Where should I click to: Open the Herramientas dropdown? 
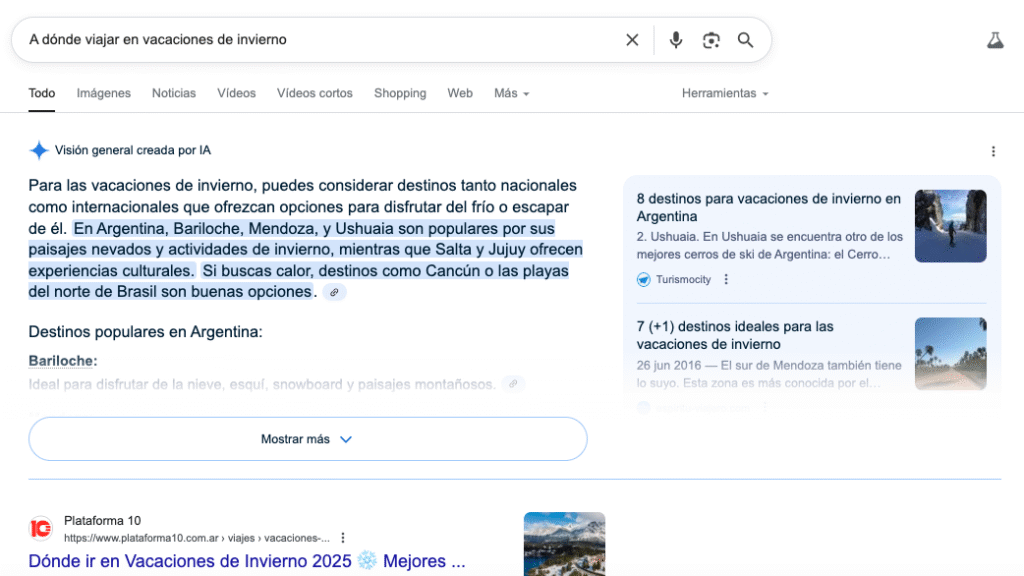tap(725, 93)
